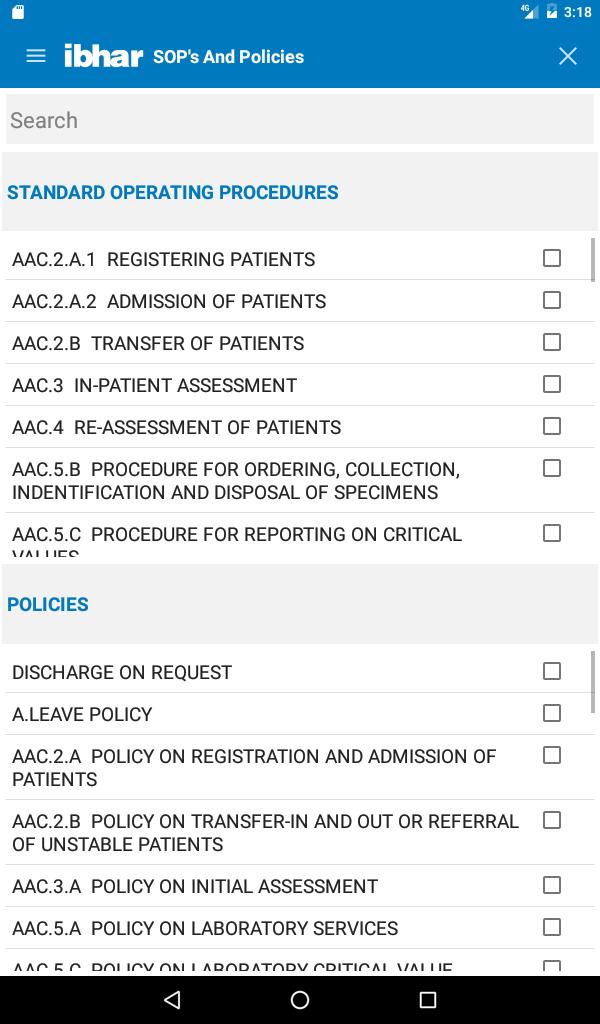Click the Search input field
Viewport: 600px width, 1024px height.
coord(300,120)
